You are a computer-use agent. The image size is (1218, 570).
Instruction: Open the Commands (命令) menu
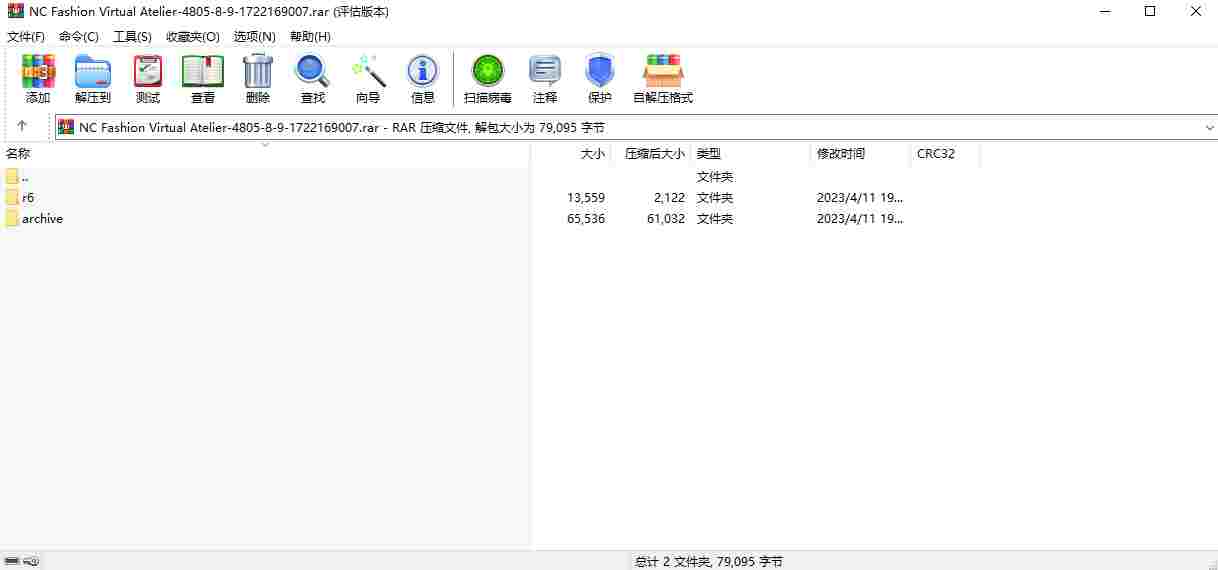(79, 36)
